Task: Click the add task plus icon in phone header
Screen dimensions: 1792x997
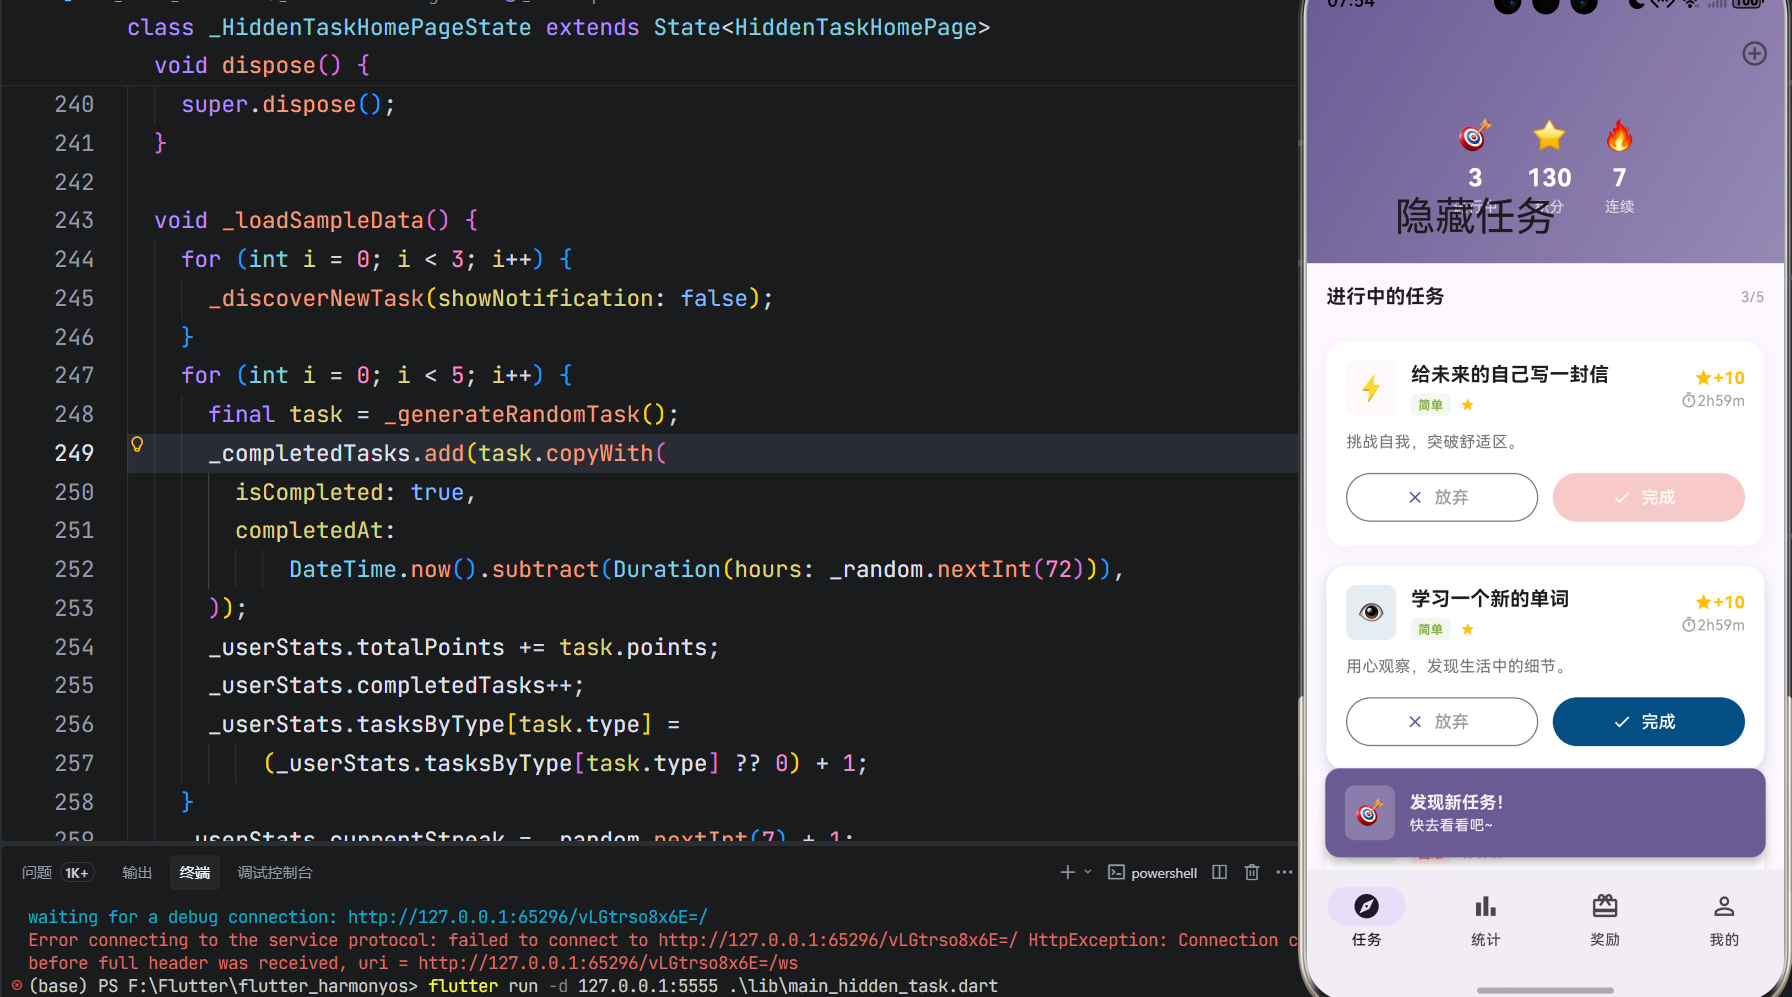Action: (x=1754, y=54)
